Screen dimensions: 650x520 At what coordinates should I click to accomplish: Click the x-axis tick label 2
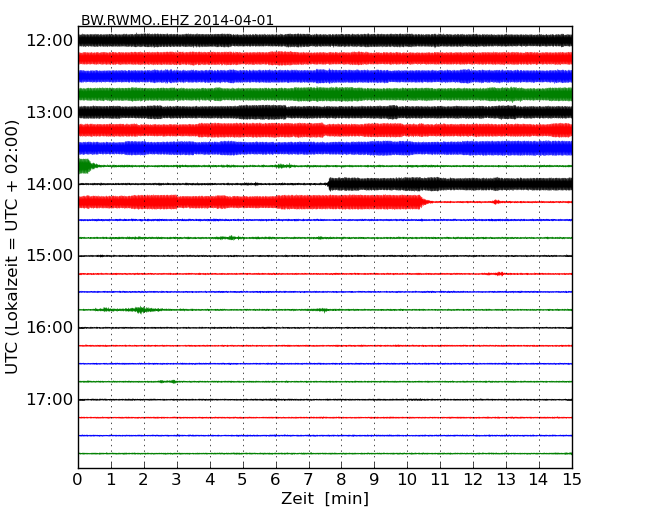tap(144, 480)
